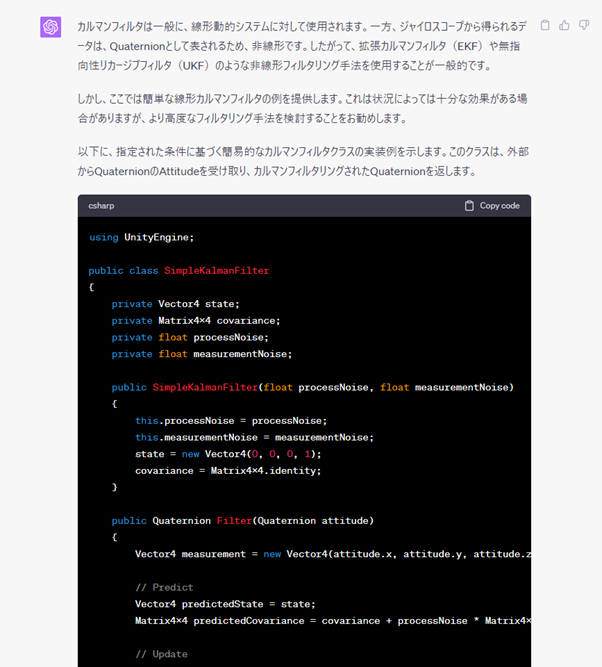This screenshot has width=602, height=667.
Task: Click the 'Matrix4x4 predictedCovariance' line
Action: [333, 621]
